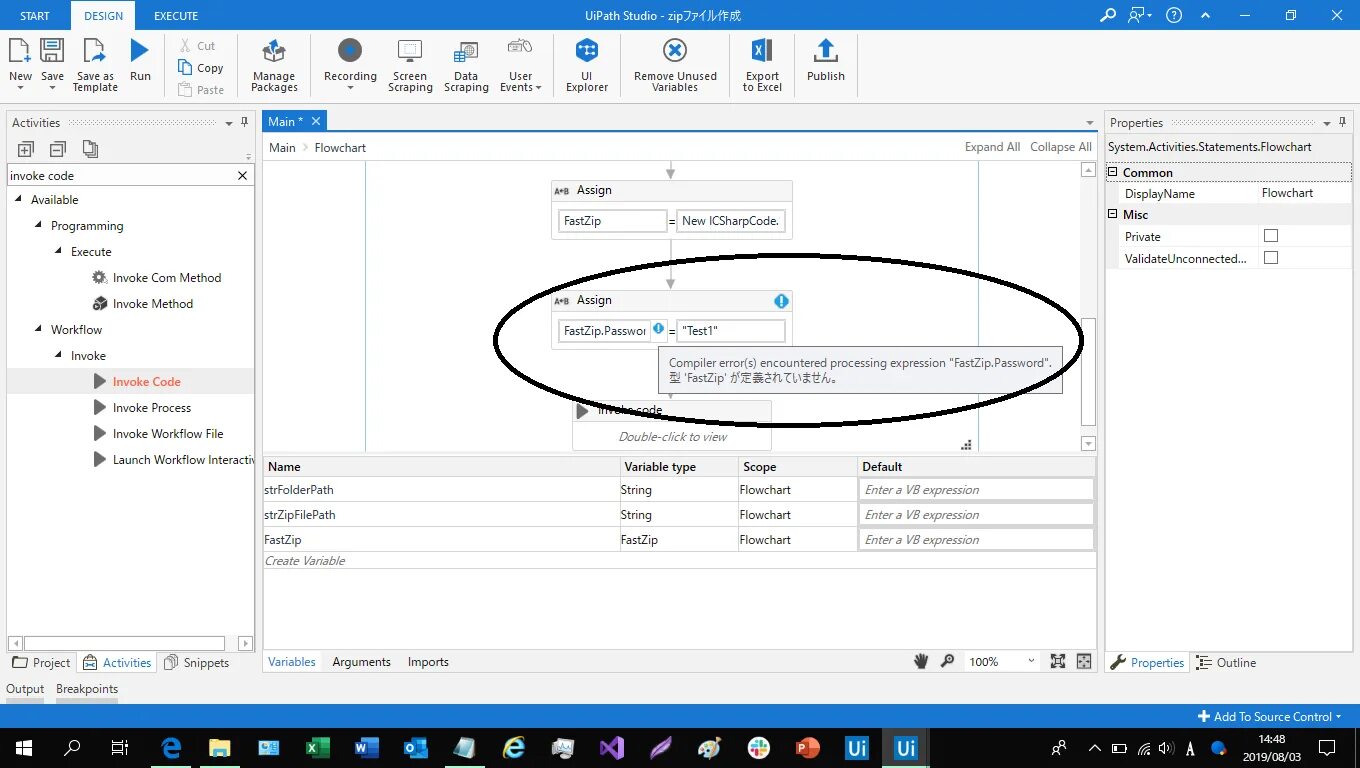Launch Data Scraping tool
This screenshot has width=1360, height=768.
pyautogui.click(x=466, y=66)
